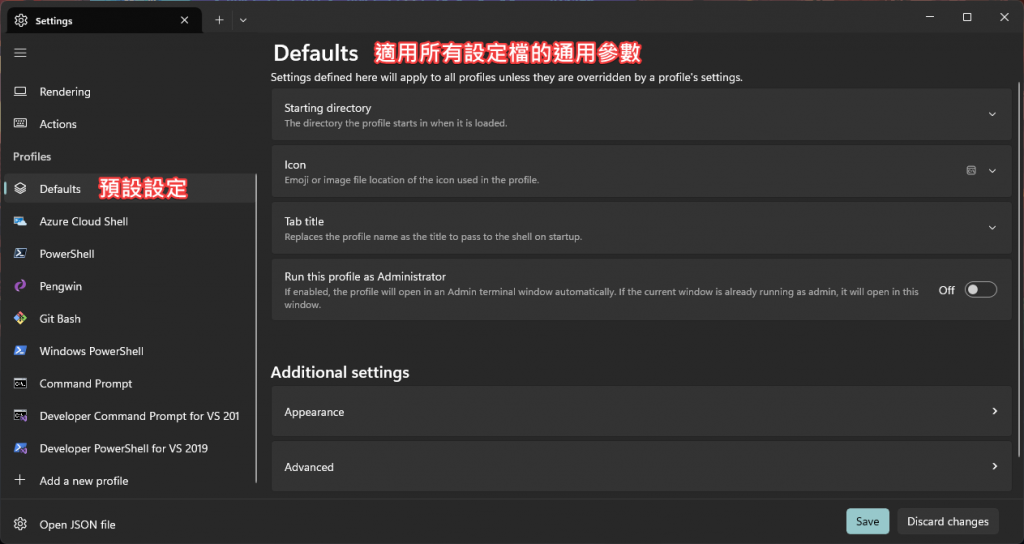The height and width of the screenshot is (544, 1024).
Task: Click the PowerShell profile icon
Action: click(20, 253)
